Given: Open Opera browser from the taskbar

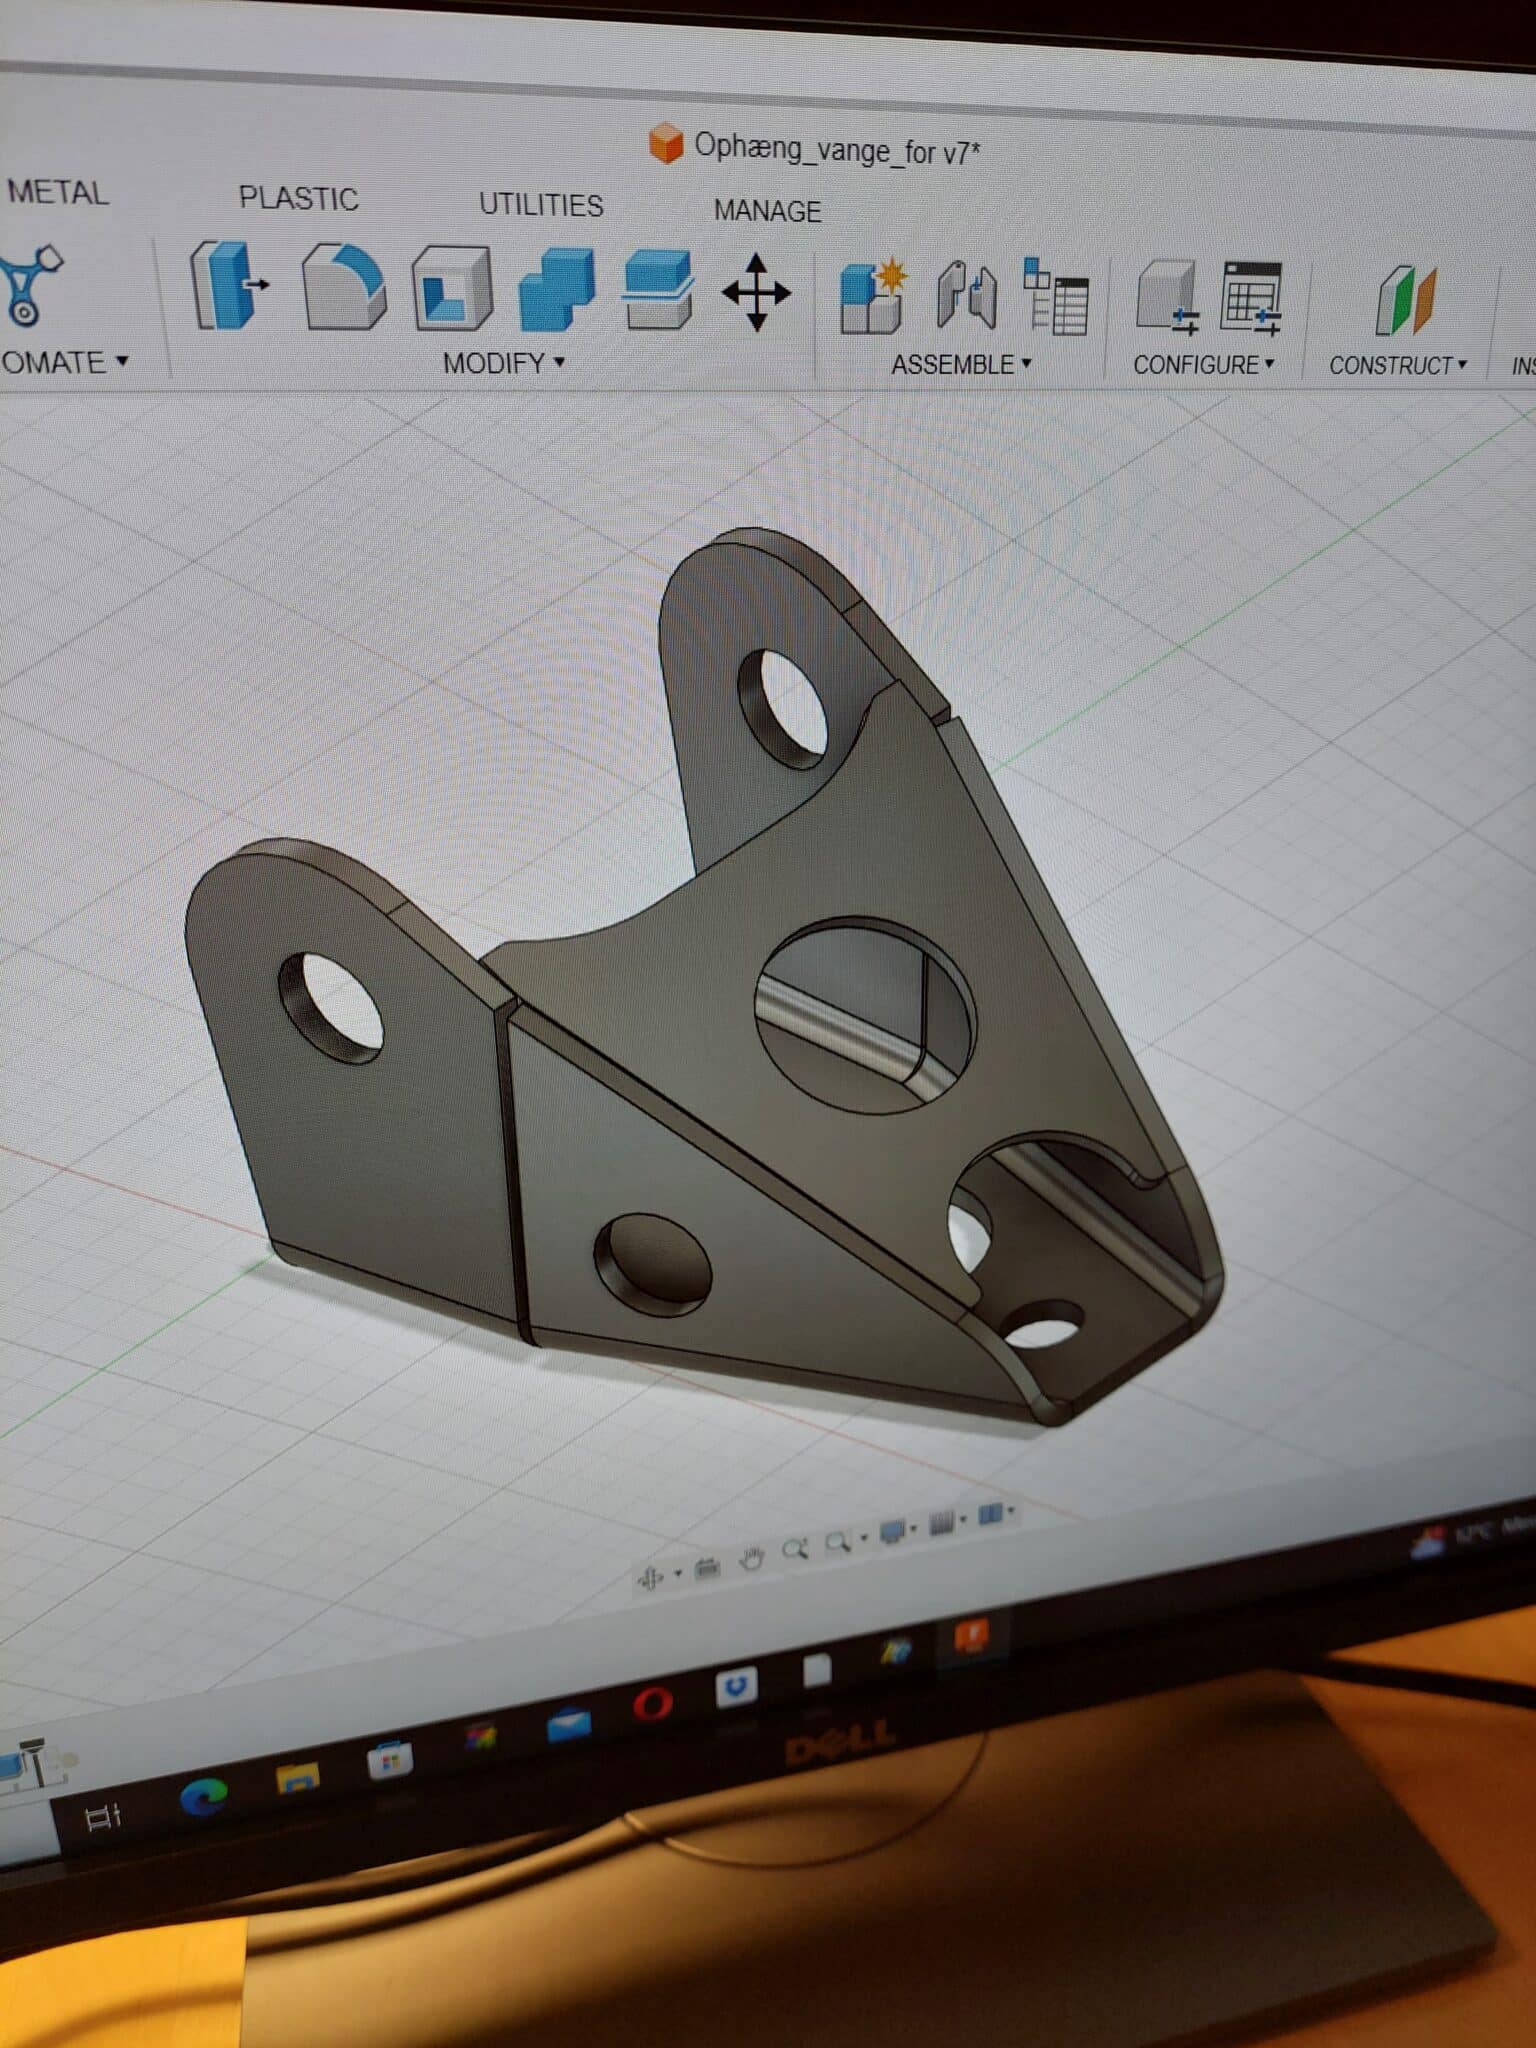Looking at the screenshot, I should click(x=652, y=1702).
